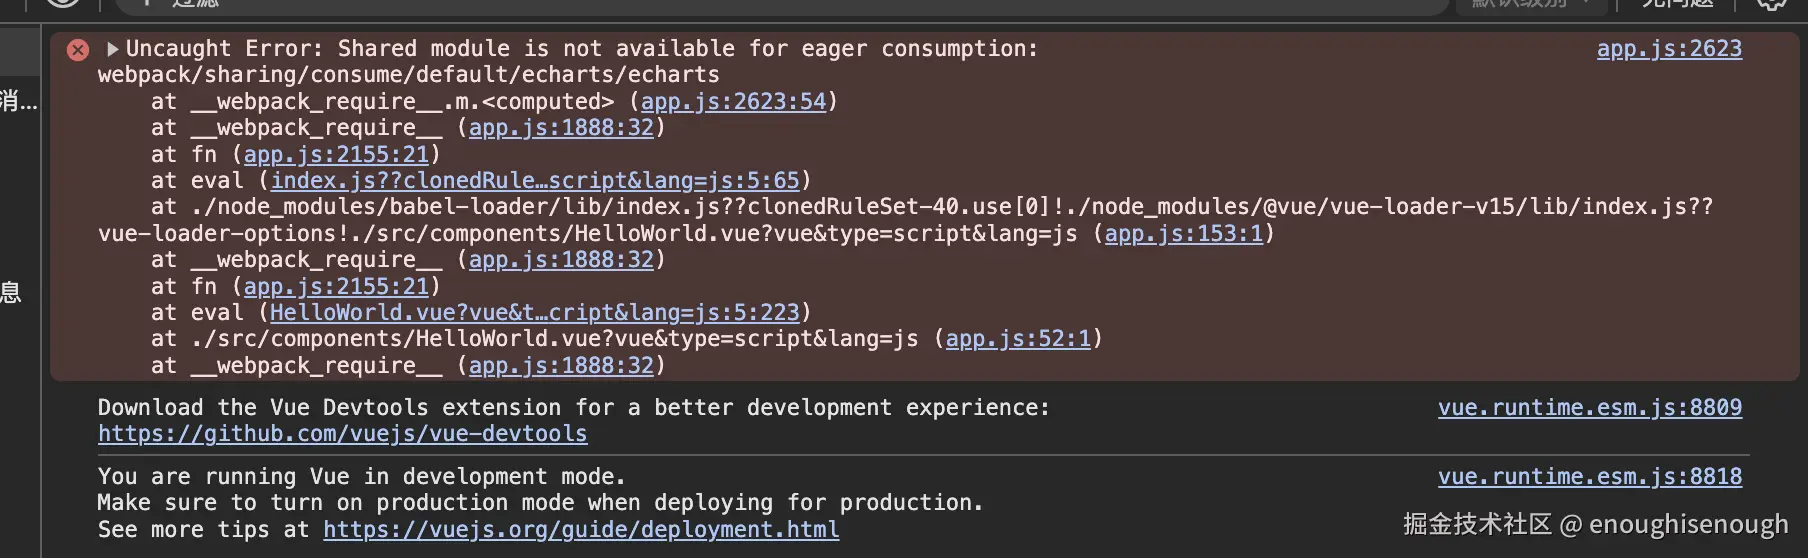The height and width of the screenshot is (558, 1808).
Task: Open app.js:1888:32 link below the computed frame
Action: (x=560, y=128)
